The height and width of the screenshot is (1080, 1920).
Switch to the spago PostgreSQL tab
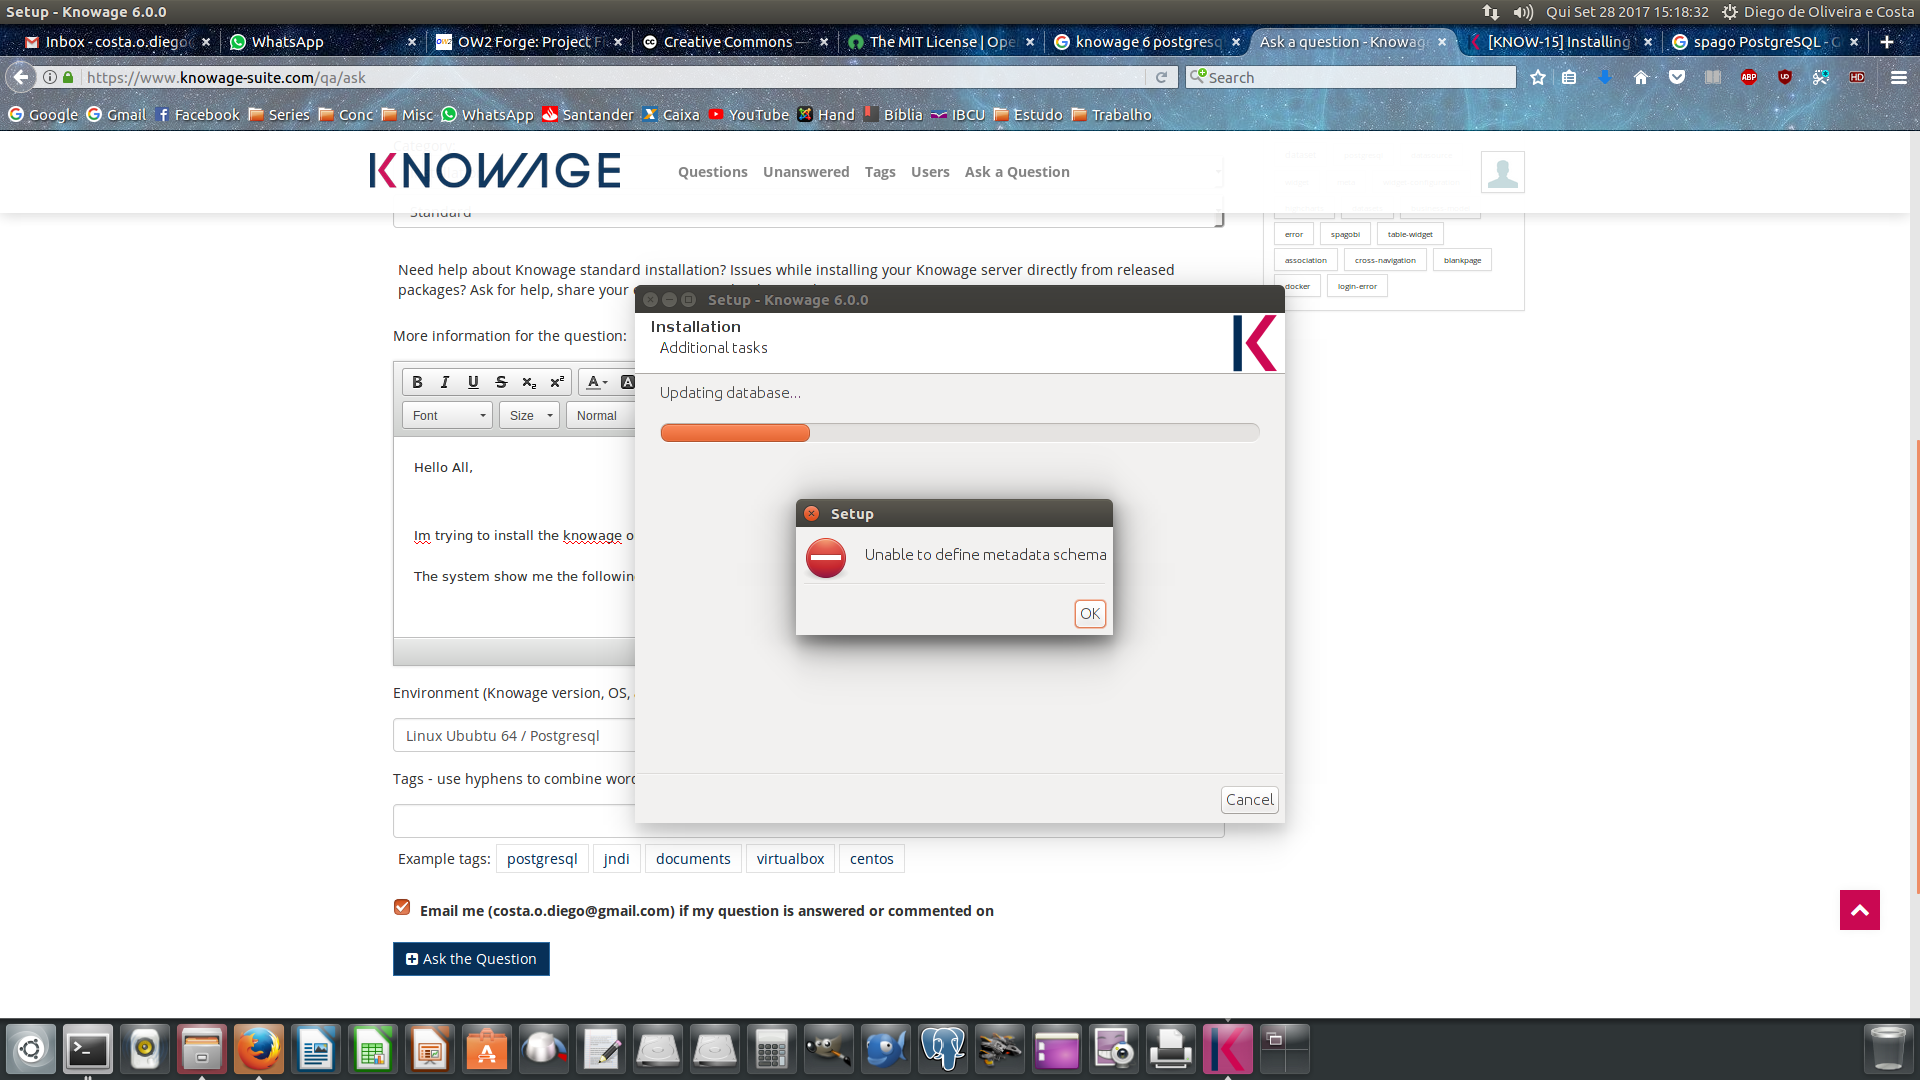(1765, 42)
